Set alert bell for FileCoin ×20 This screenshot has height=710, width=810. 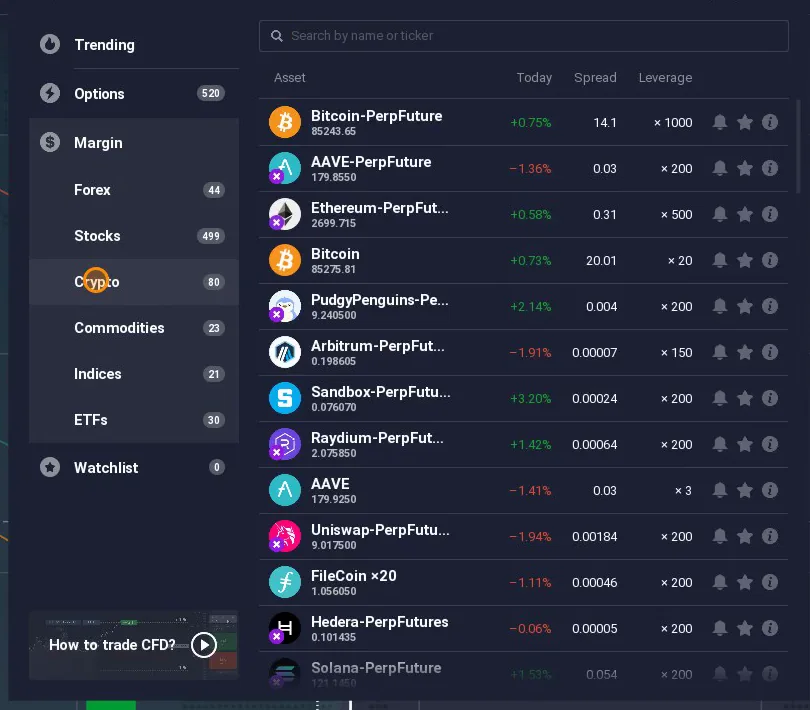tap(720, 582)
